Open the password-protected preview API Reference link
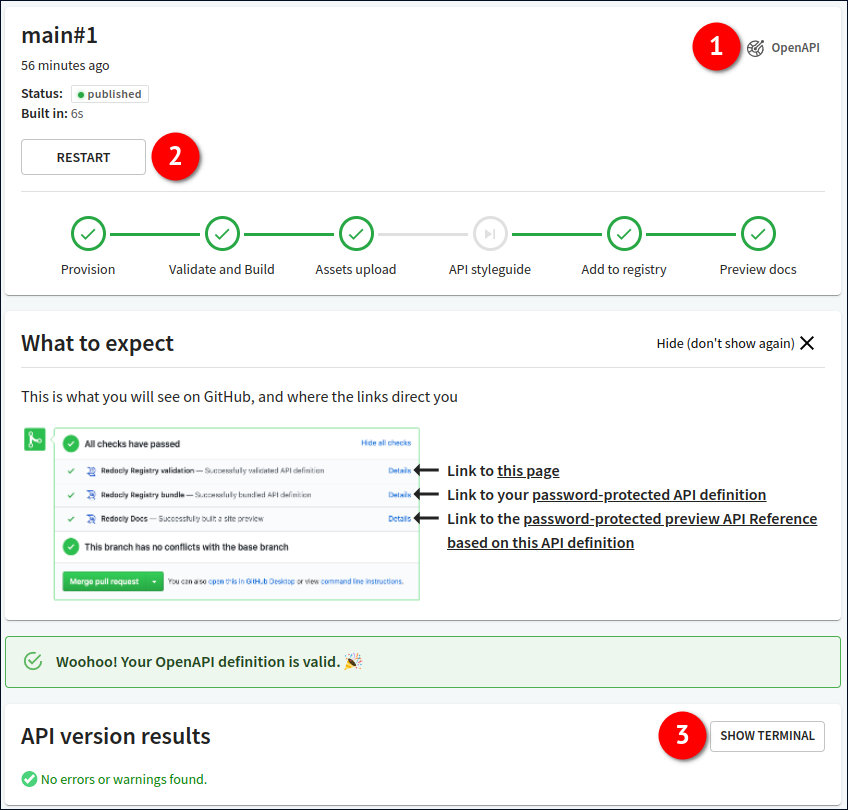This screenshot has height=810, width=848. [x=632, y=530]
